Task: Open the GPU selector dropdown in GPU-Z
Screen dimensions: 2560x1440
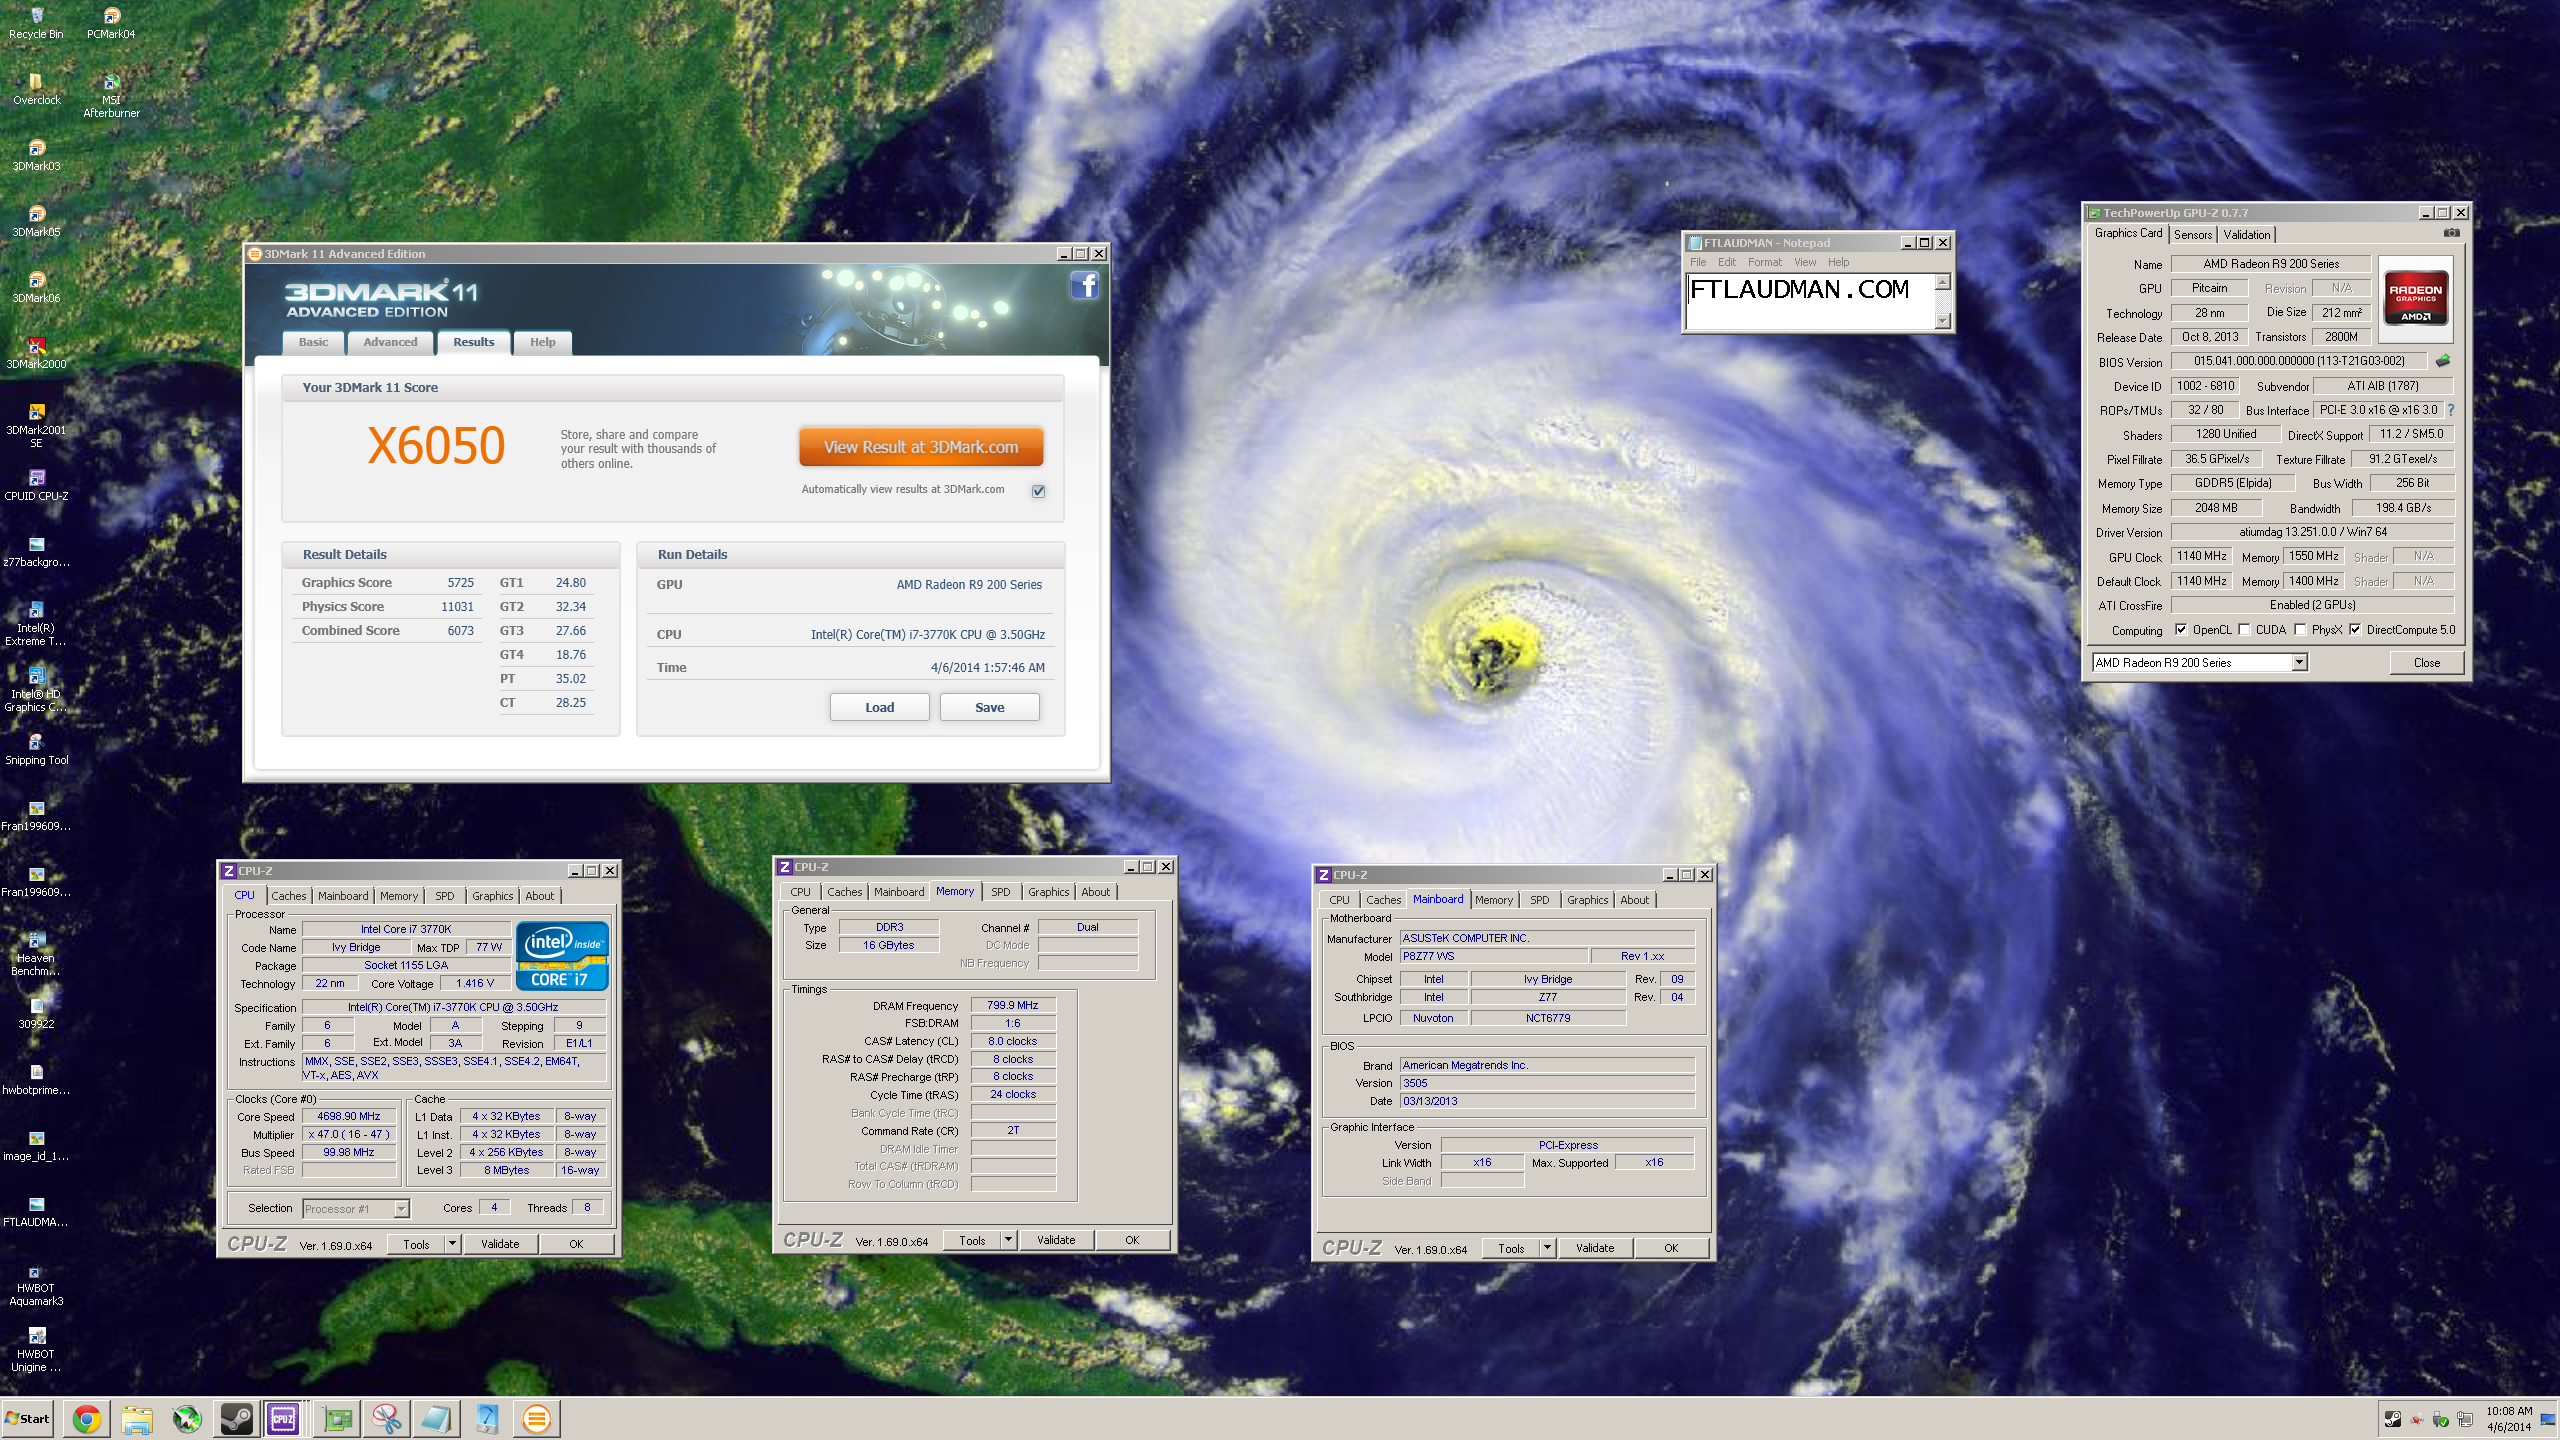Action: click(2299, 662)
